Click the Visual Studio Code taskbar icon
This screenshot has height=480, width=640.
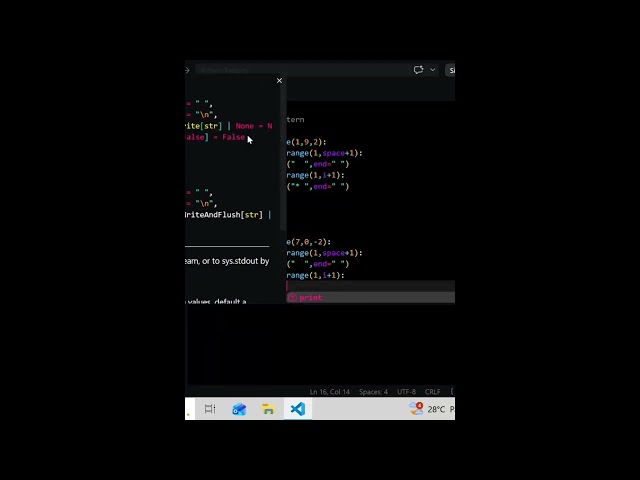(298, 409)
